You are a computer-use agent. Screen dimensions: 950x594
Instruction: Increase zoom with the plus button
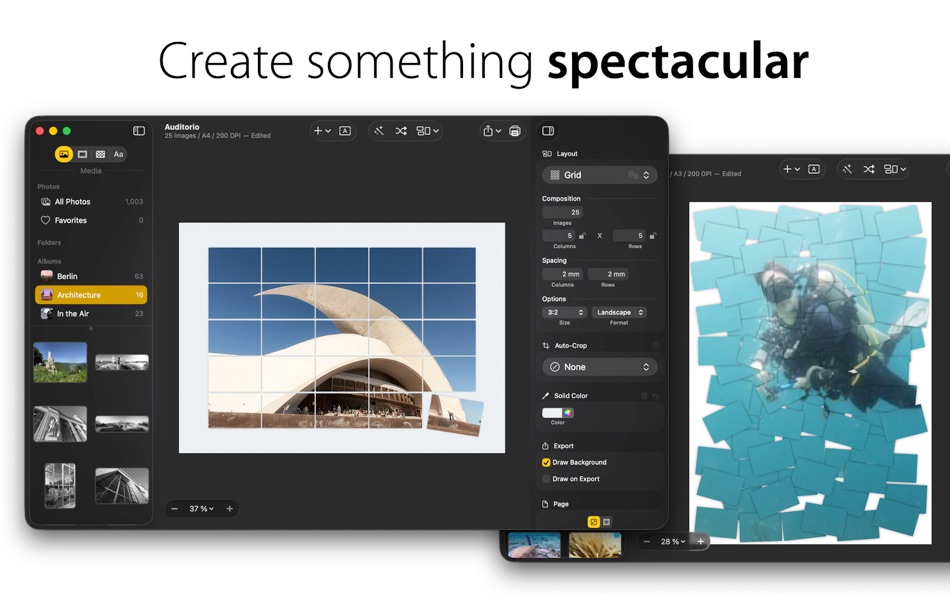[228, 509]
